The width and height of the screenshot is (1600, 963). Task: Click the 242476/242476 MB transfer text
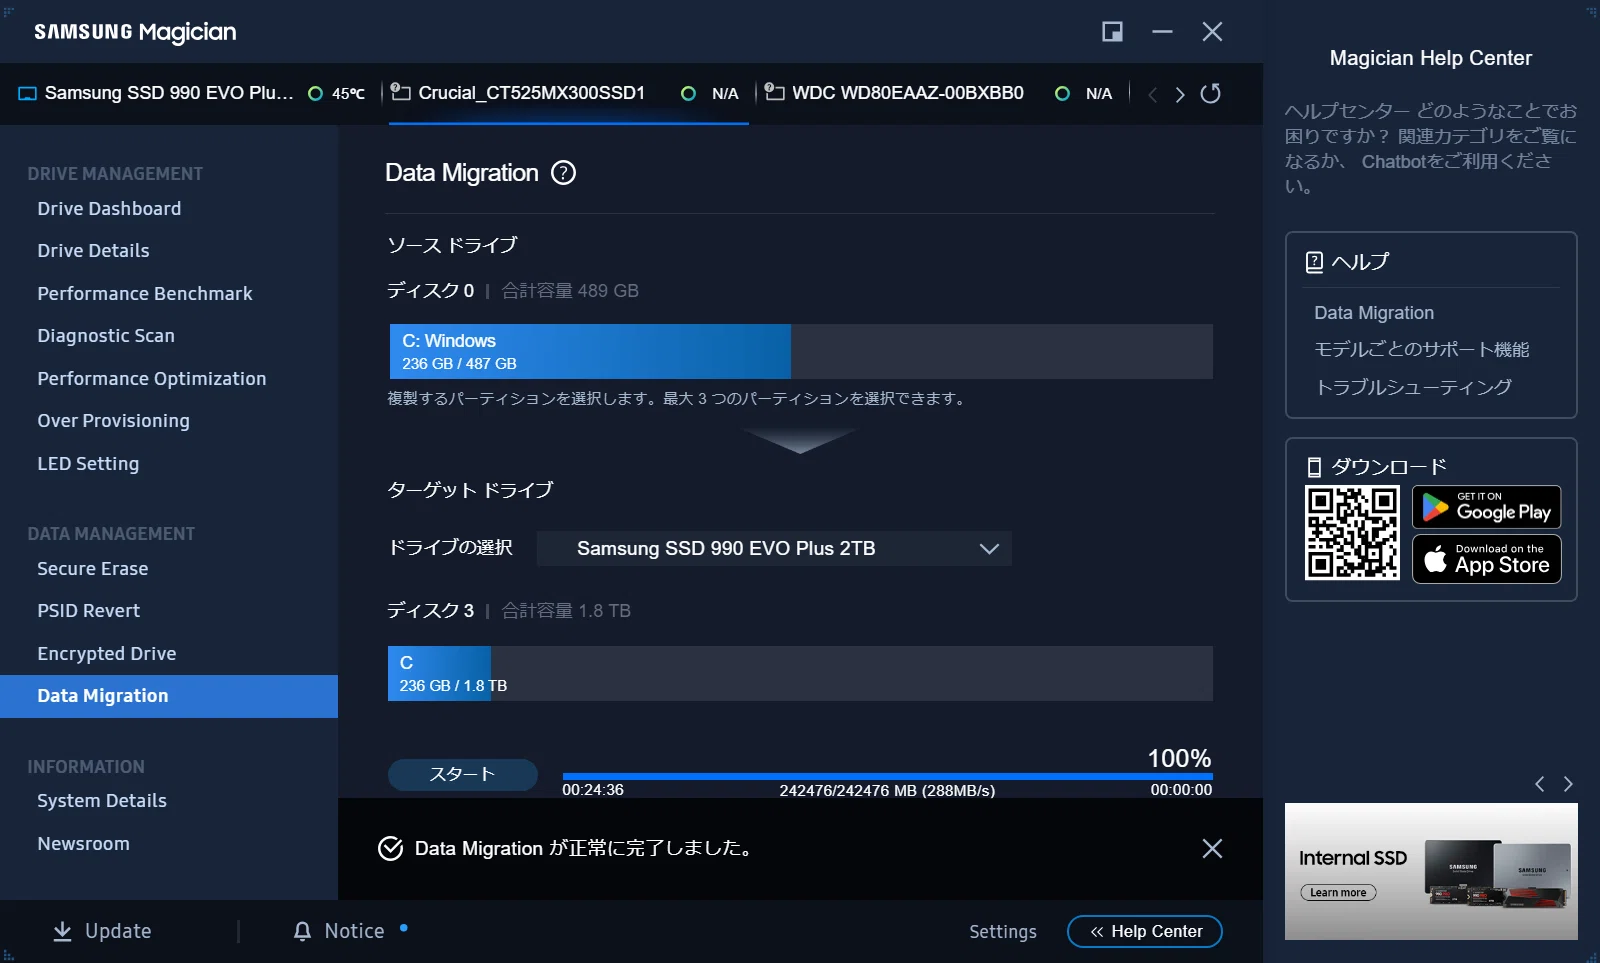(x=887, y=791)
